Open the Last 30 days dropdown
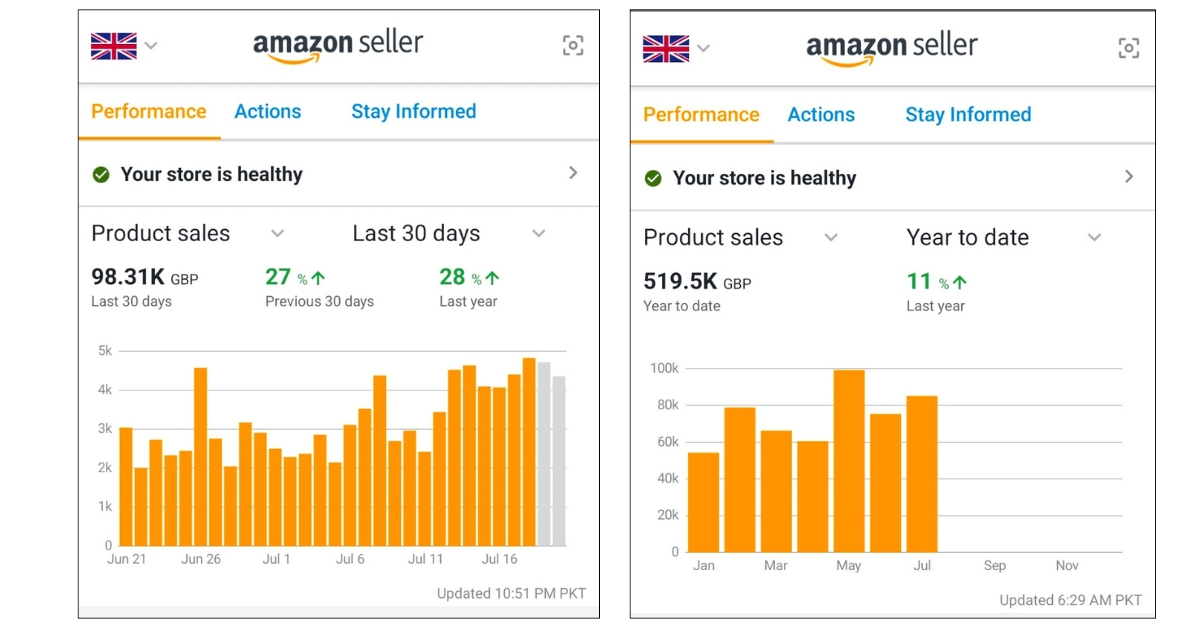This screenshot has width=1200, height=628. 538,234
